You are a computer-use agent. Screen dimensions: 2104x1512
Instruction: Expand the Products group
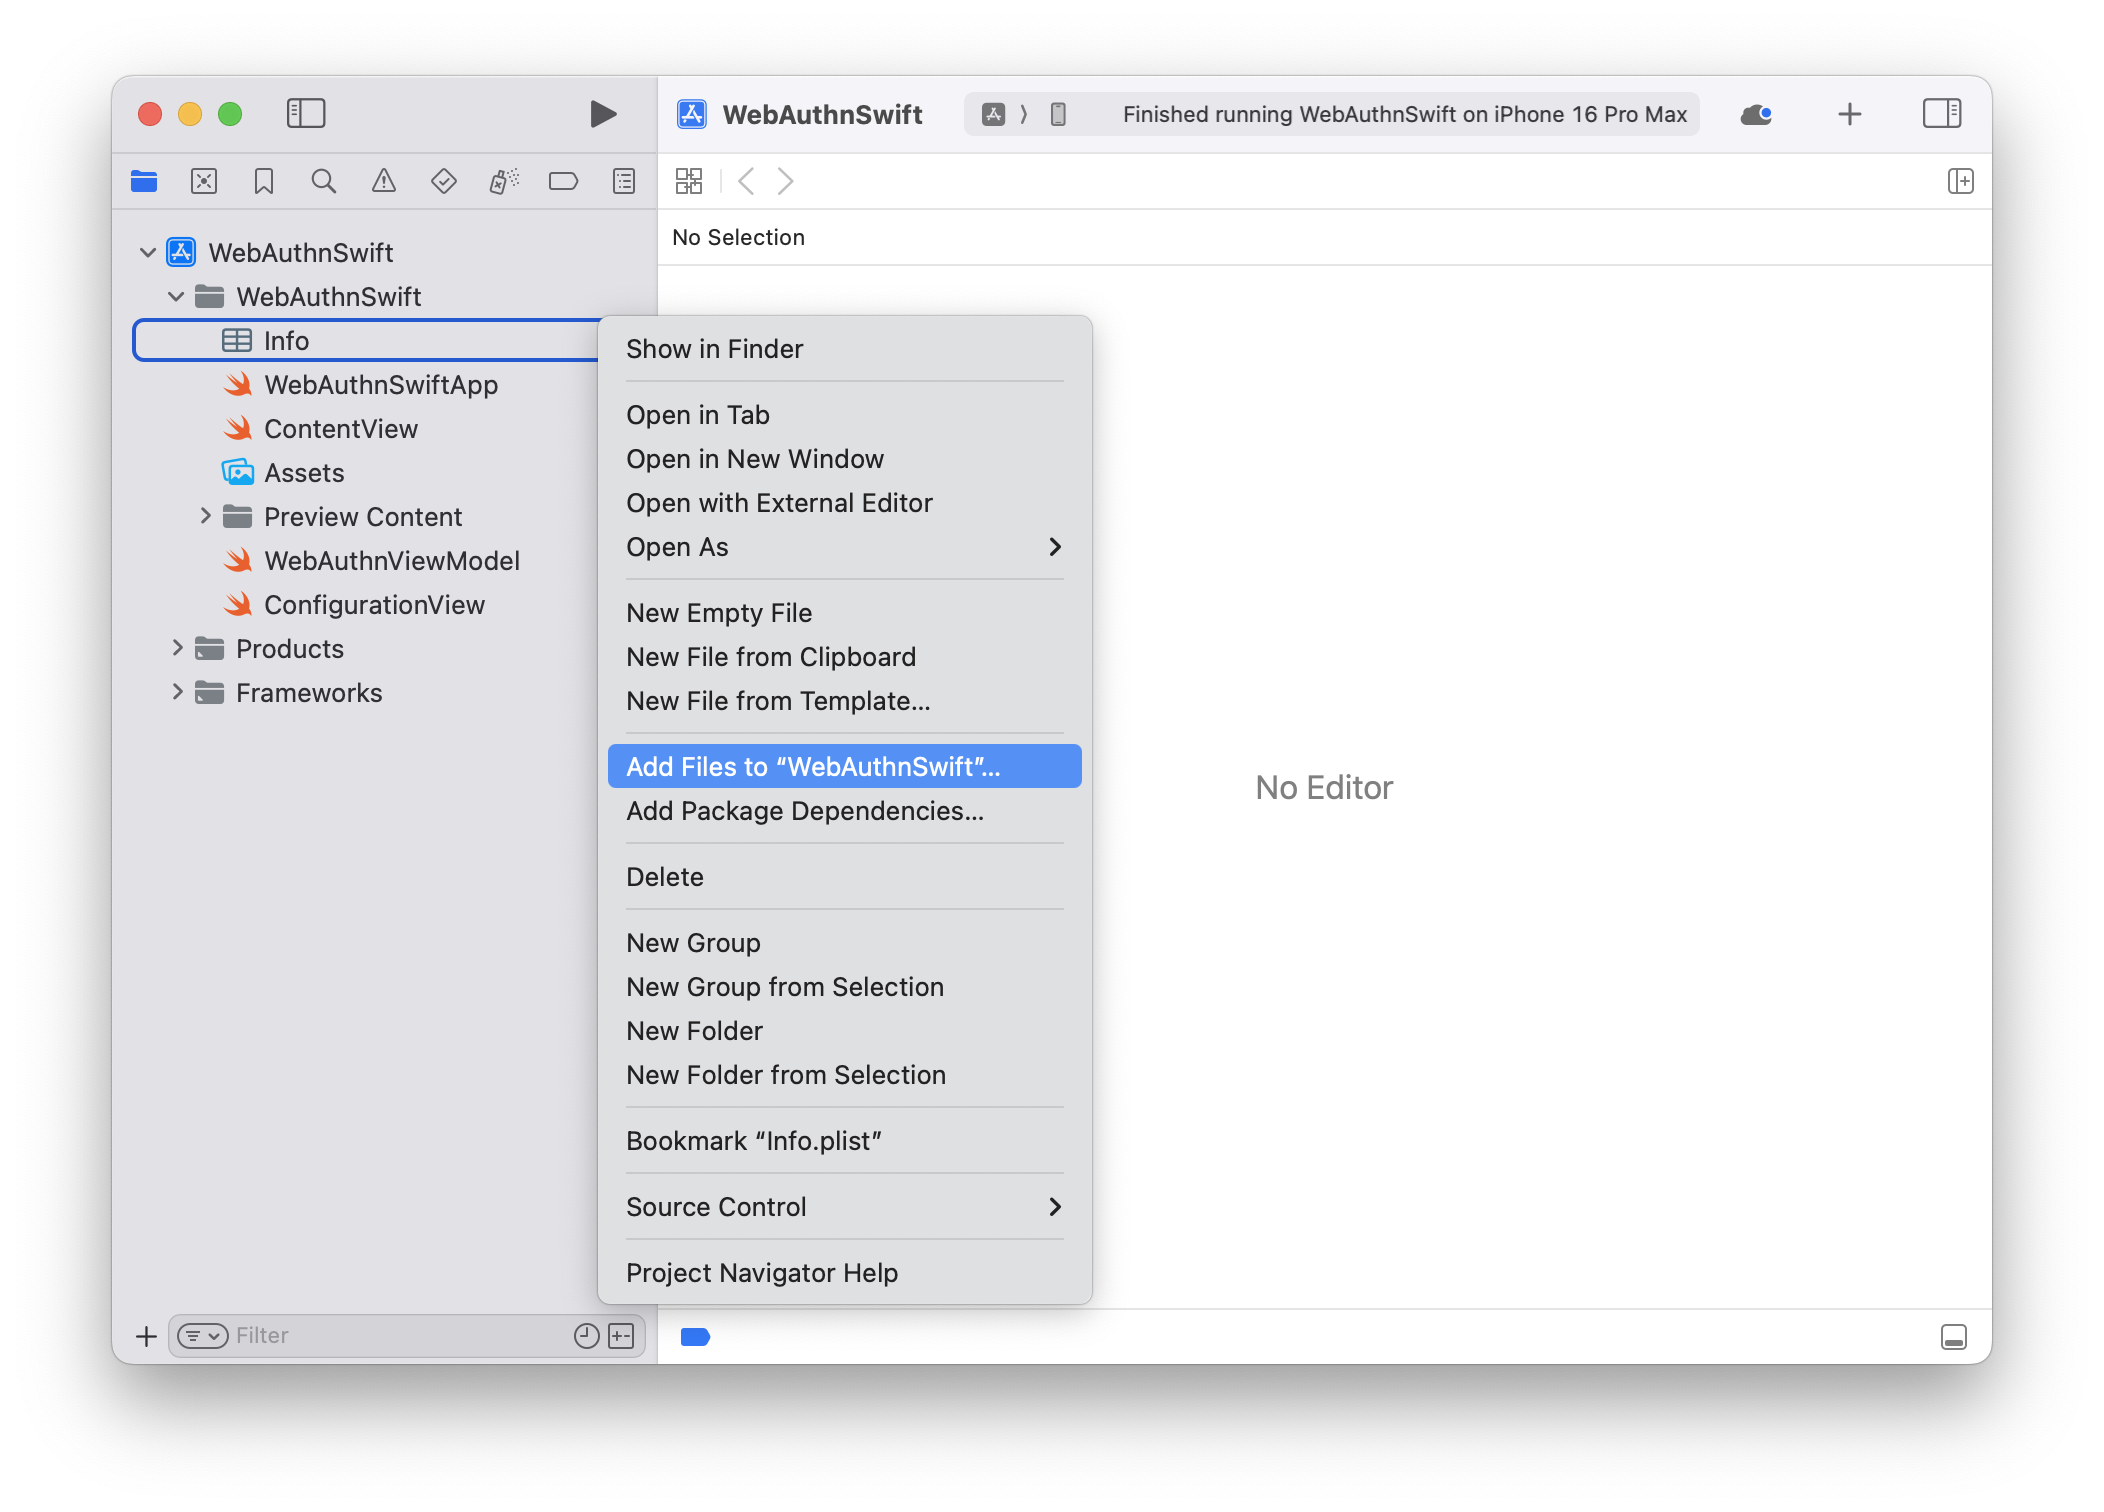click(x=178, y=648)
